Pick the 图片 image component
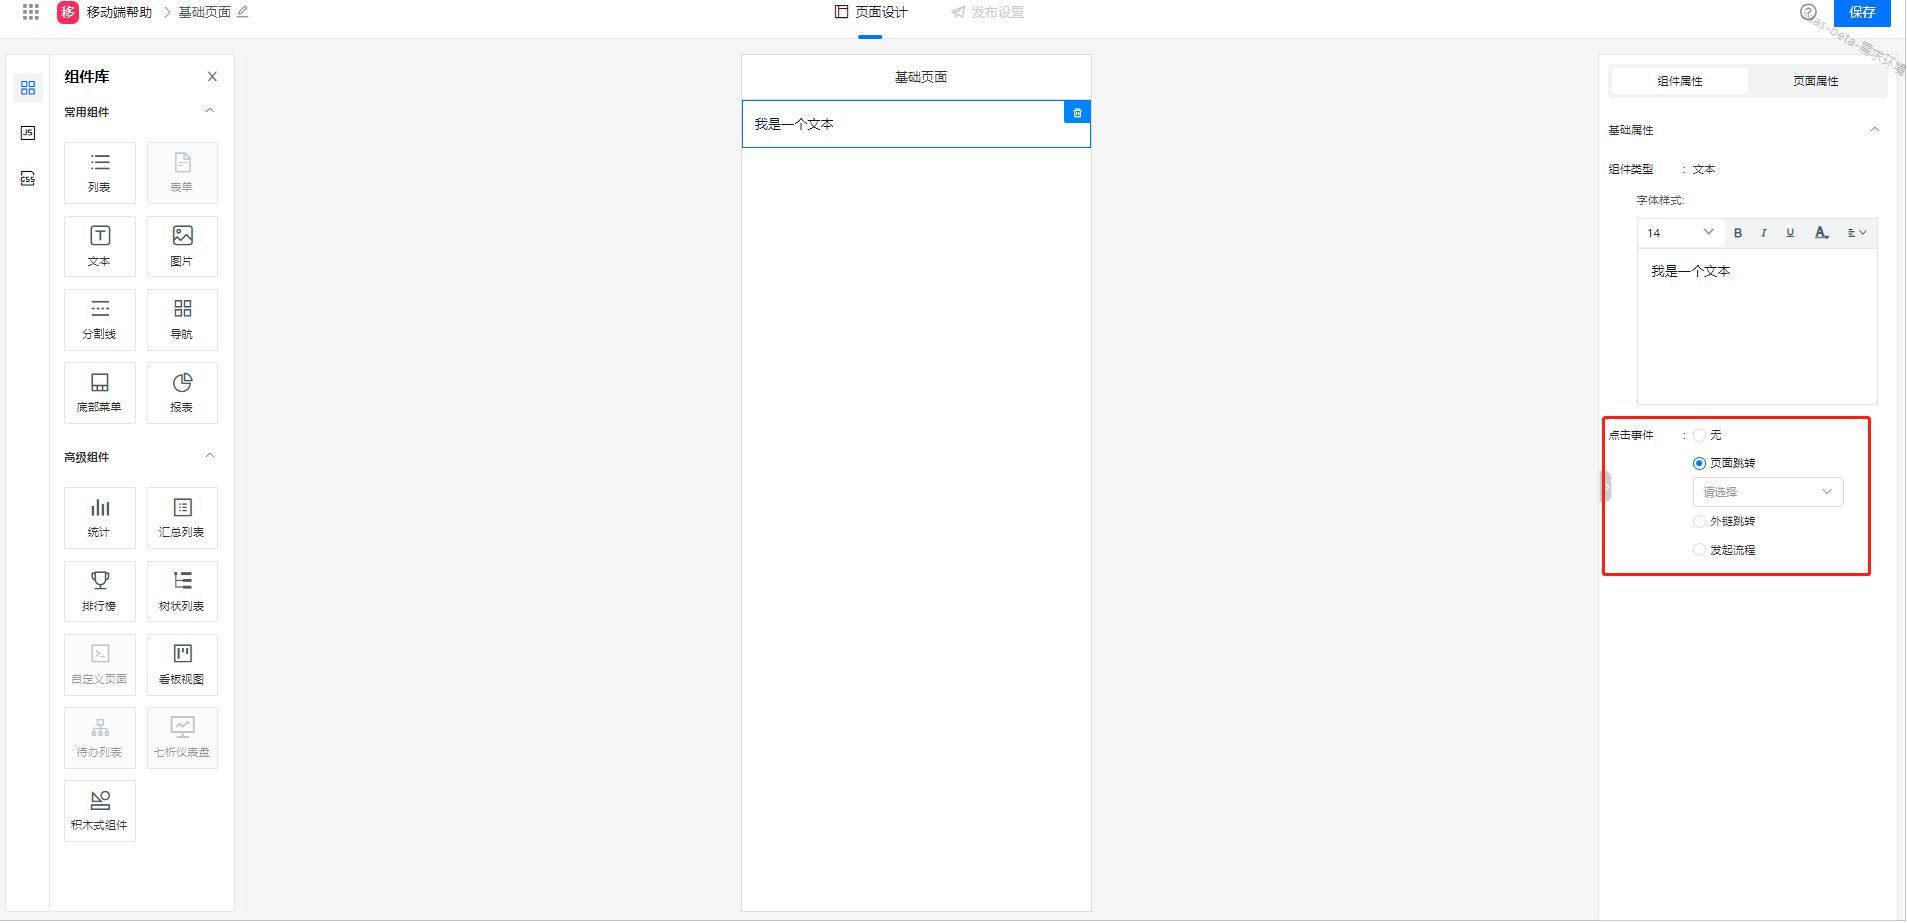 coord(182,246)
